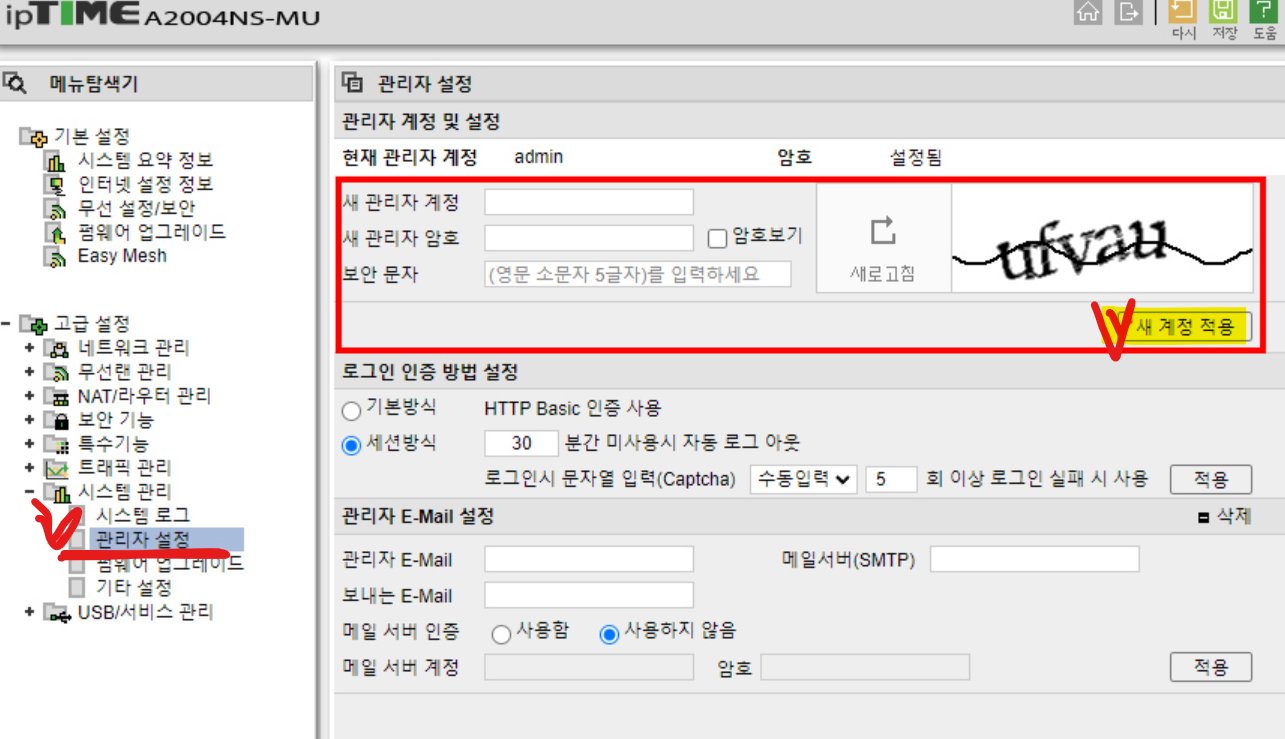Click the icon beside 관리자 설정 page title
Screen dimensions: 1285x739
[352, 84]
